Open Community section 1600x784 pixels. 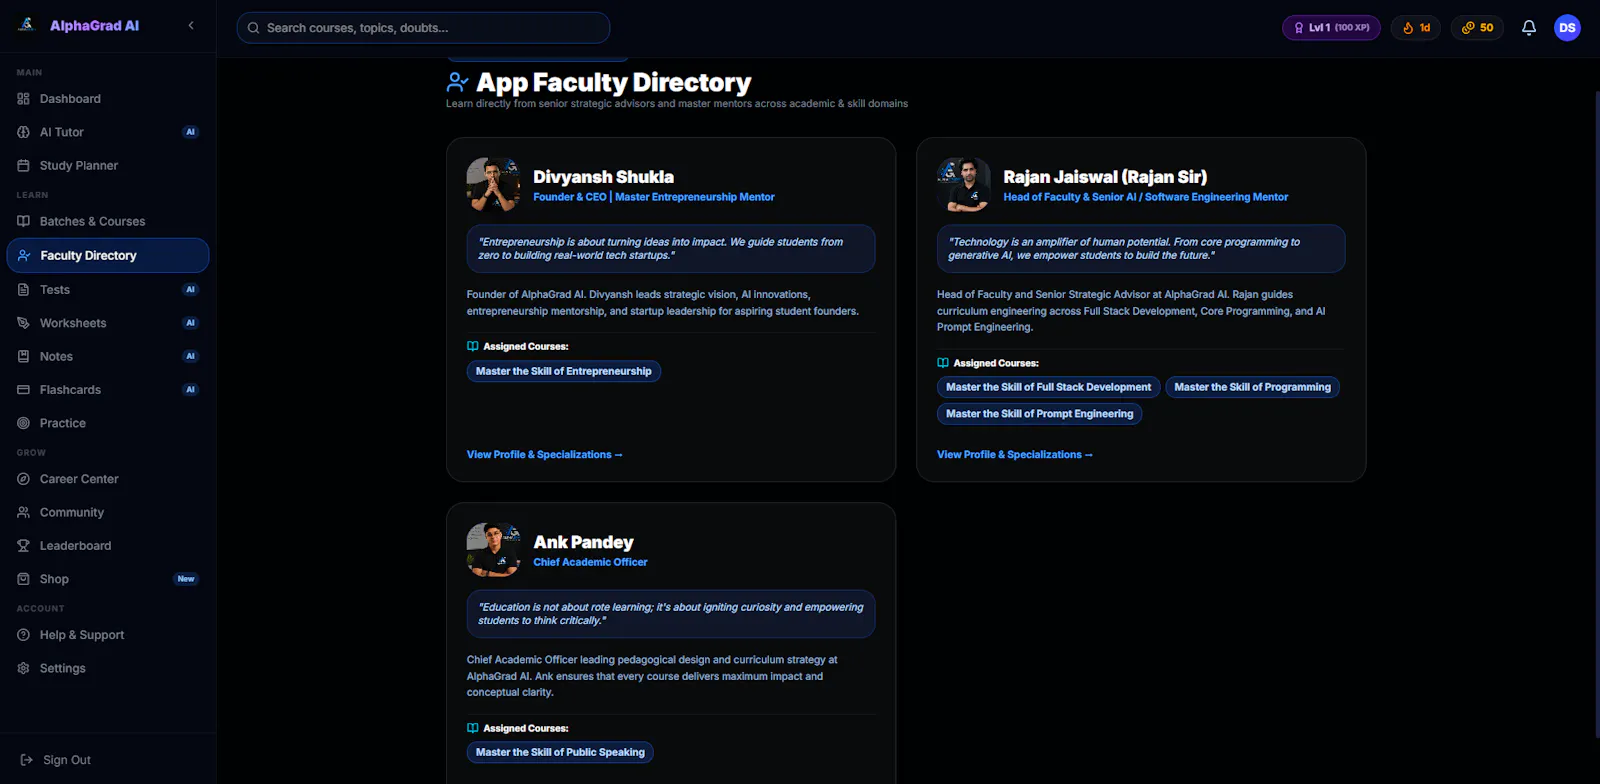(x=108, y=512)
